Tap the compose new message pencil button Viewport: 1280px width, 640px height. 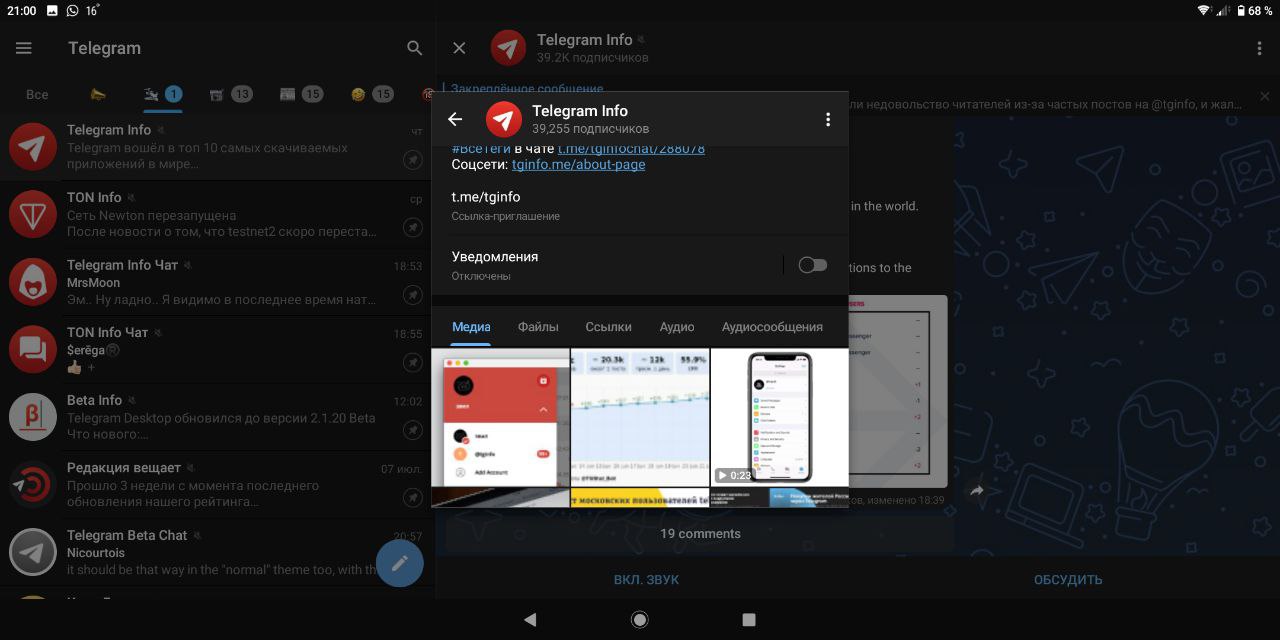coord(399,563)
